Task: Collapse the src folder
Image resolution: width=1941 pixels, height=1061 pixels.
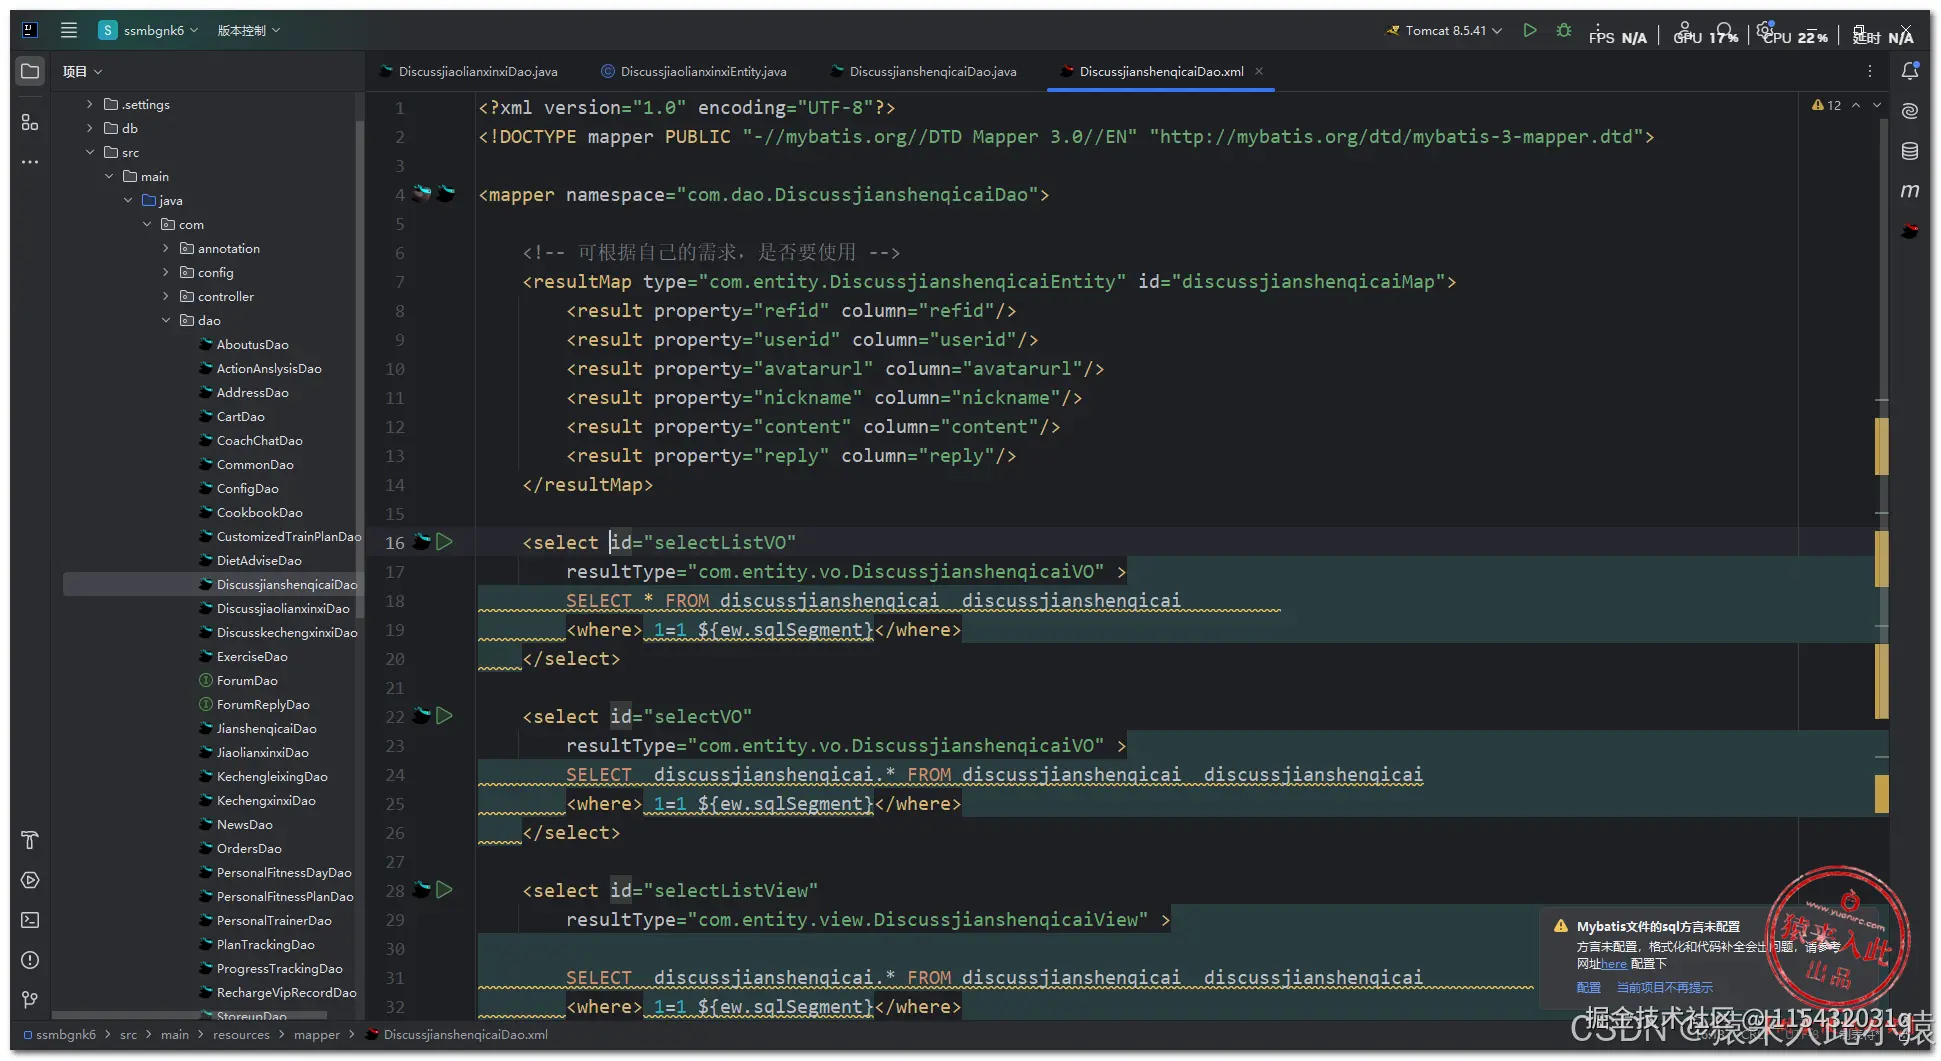Action: click(89, 152)
